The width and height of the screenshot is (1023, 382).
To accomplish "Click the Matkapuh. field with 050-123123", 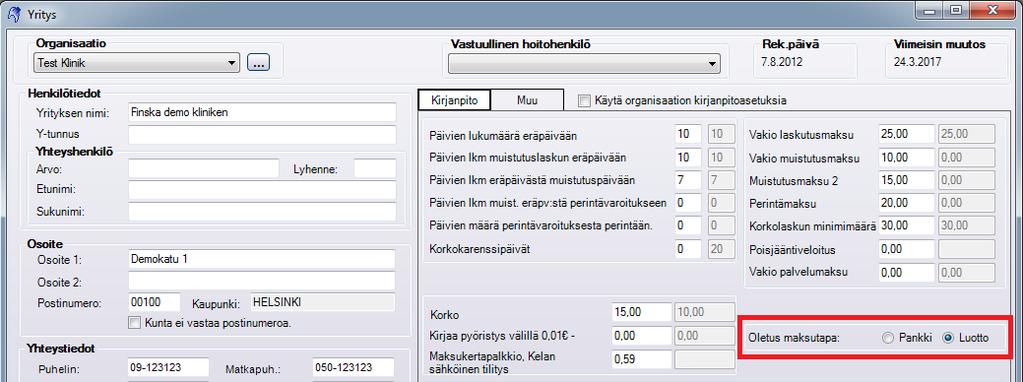I will [353, 368].
